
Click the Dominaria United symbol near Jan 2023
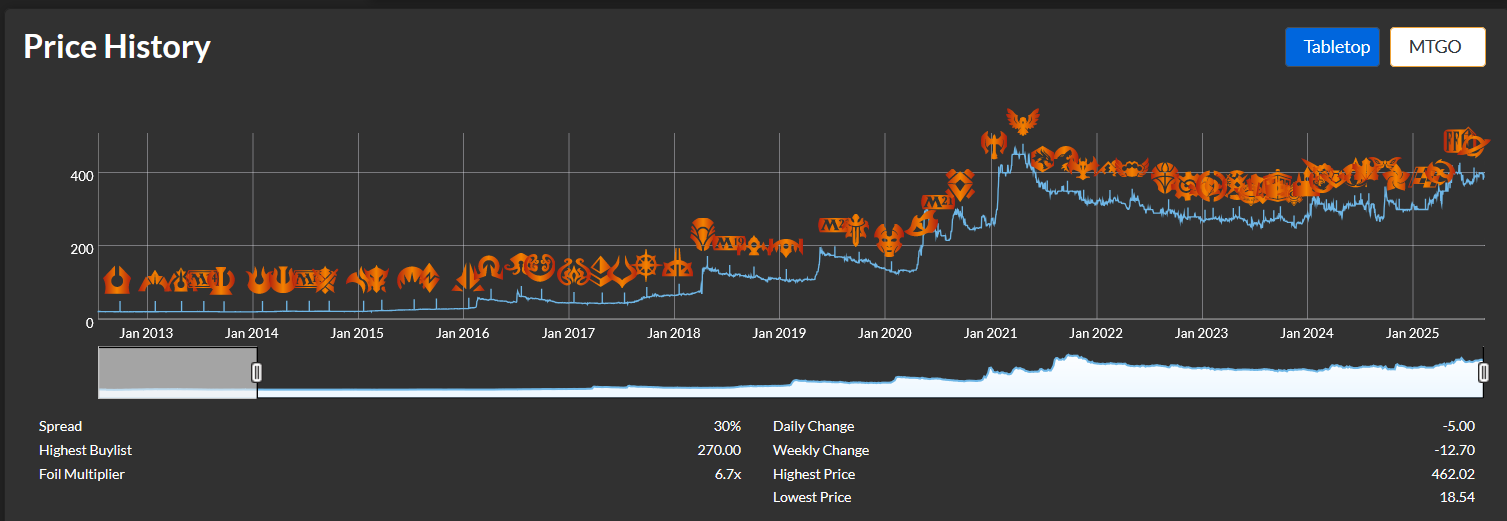point(1165,178)
